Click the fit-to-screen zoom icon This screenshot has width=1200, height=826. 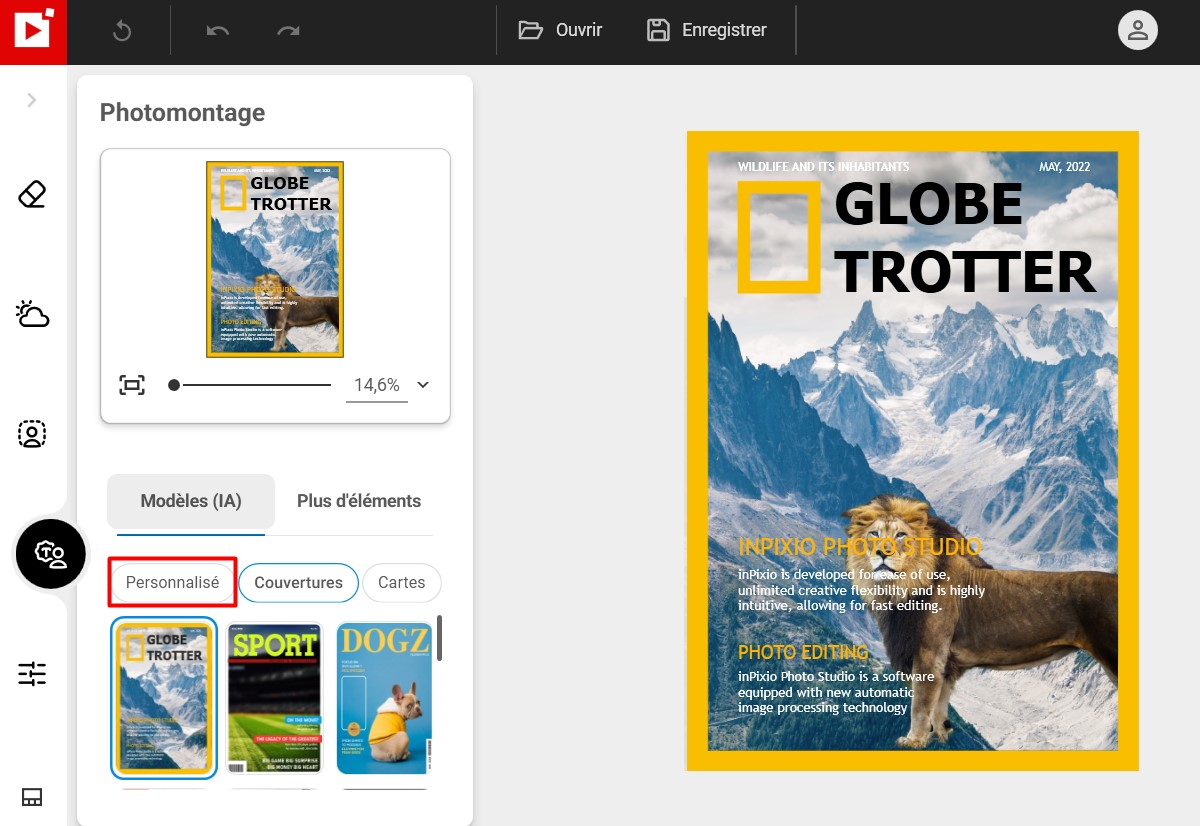coord(132,385)
